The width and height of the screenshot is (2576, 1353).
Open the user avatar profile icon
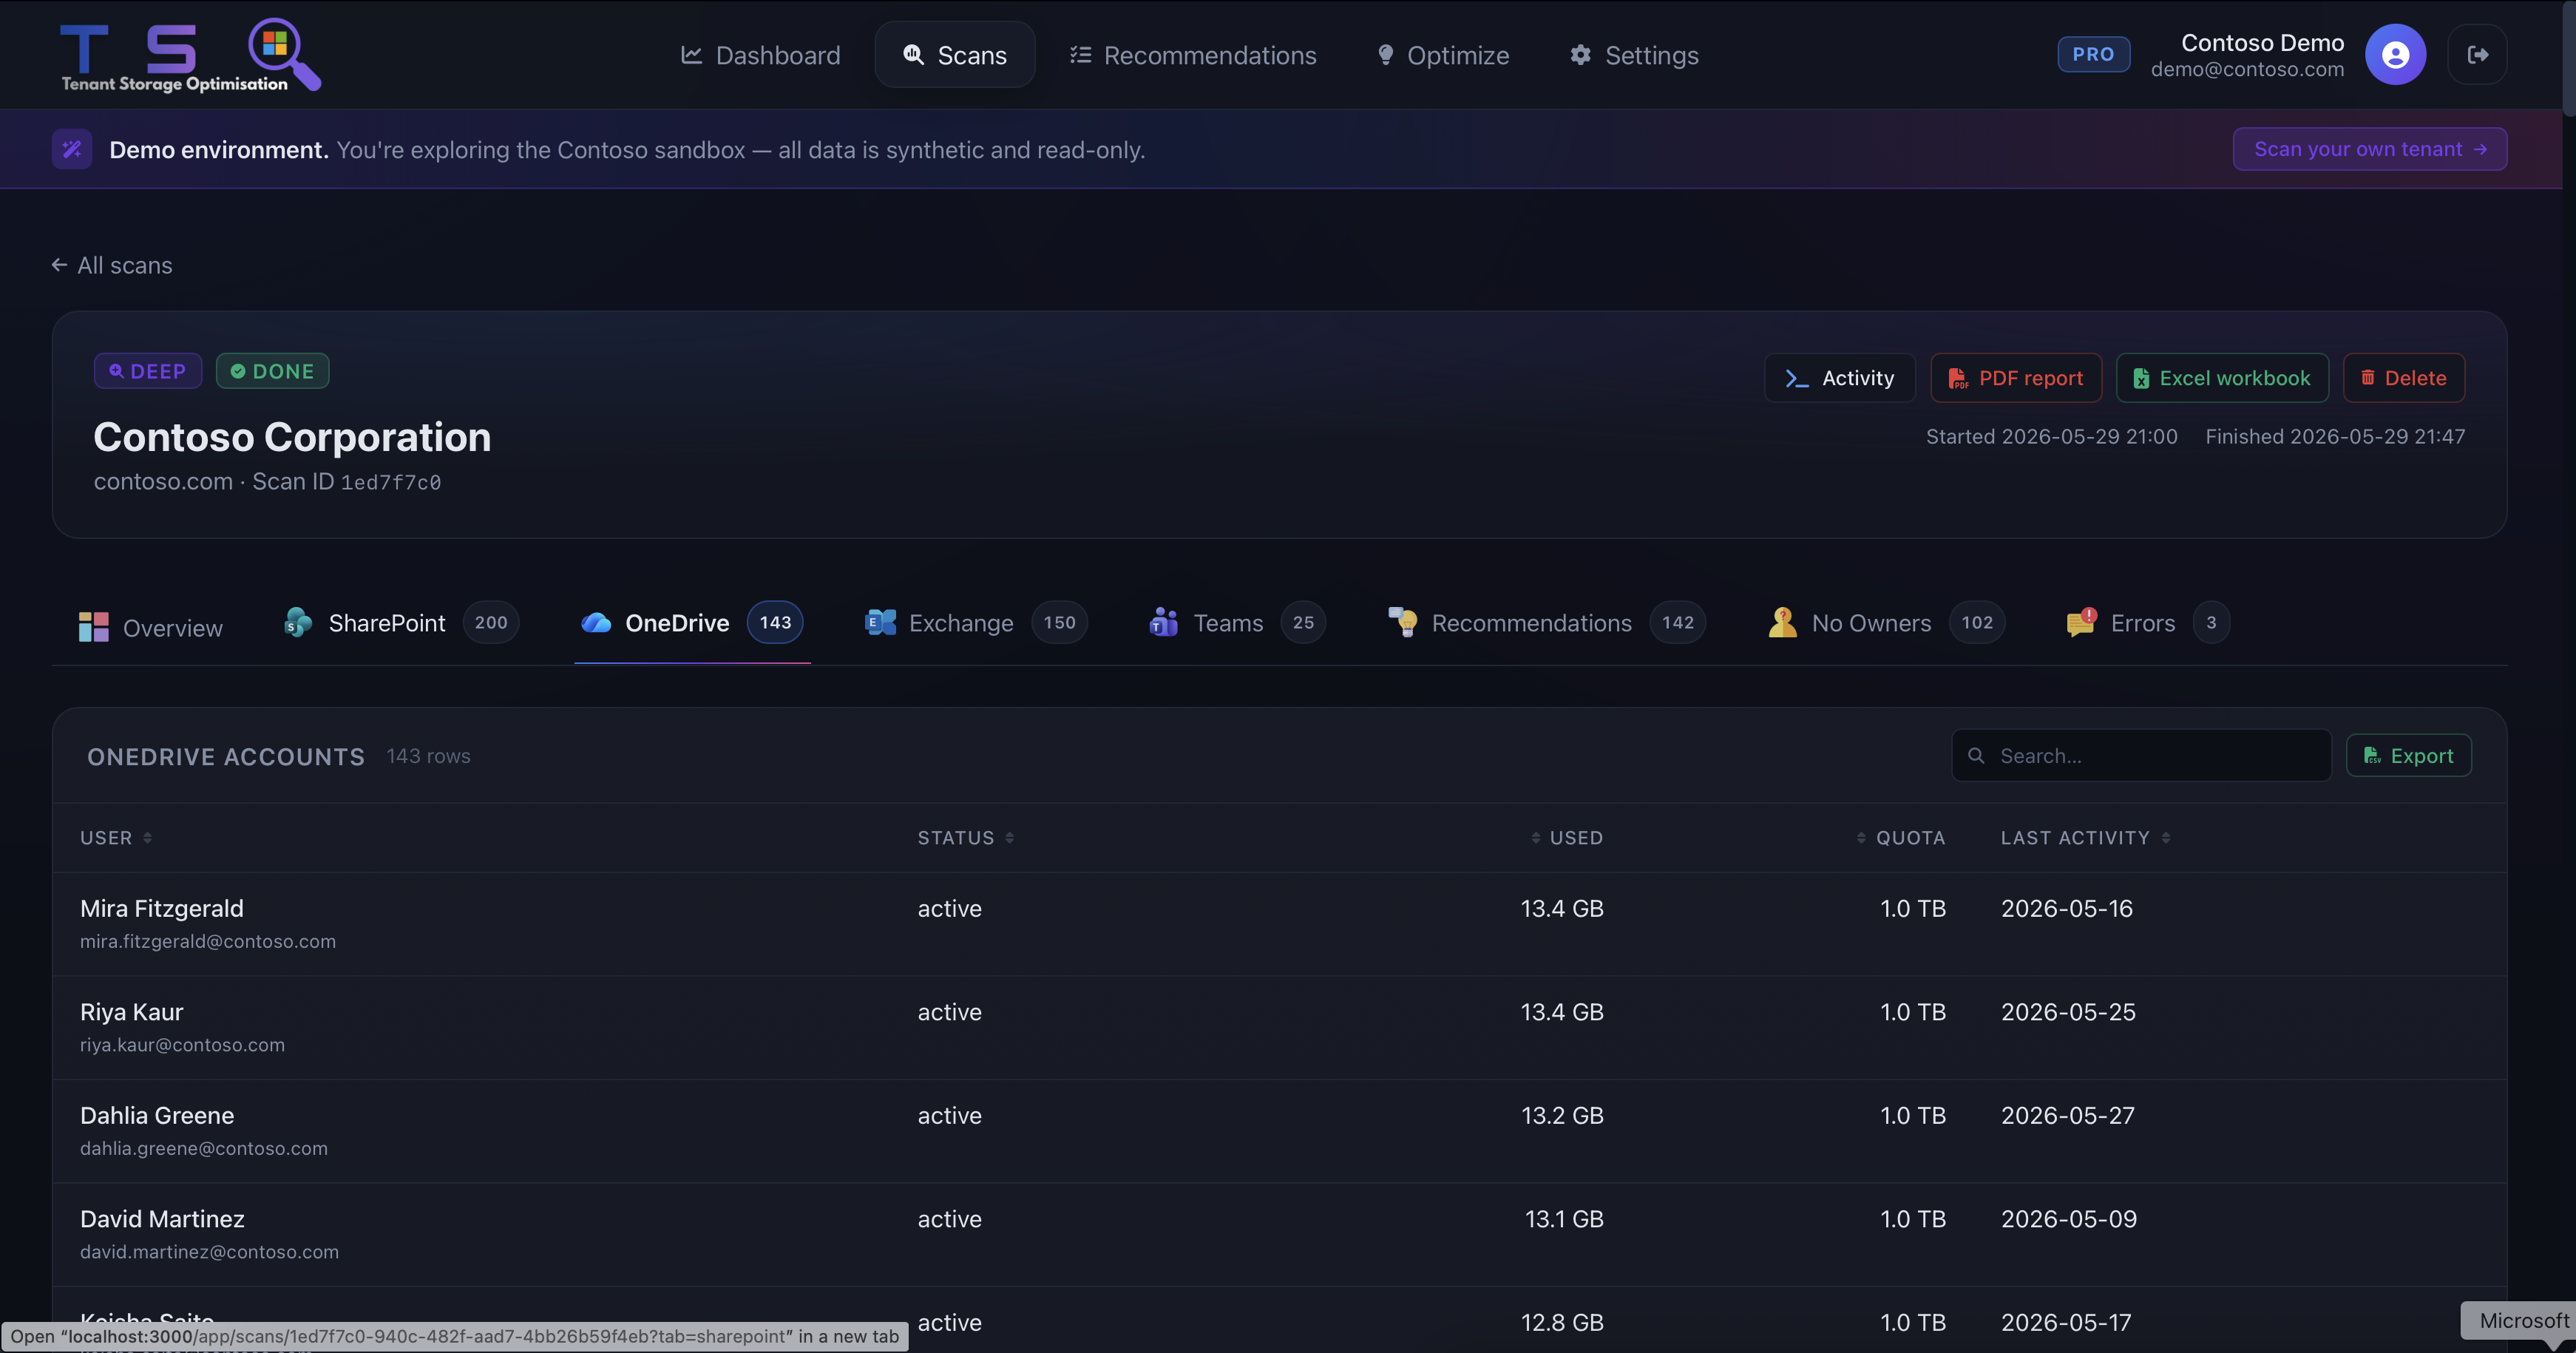(2395, 55)
